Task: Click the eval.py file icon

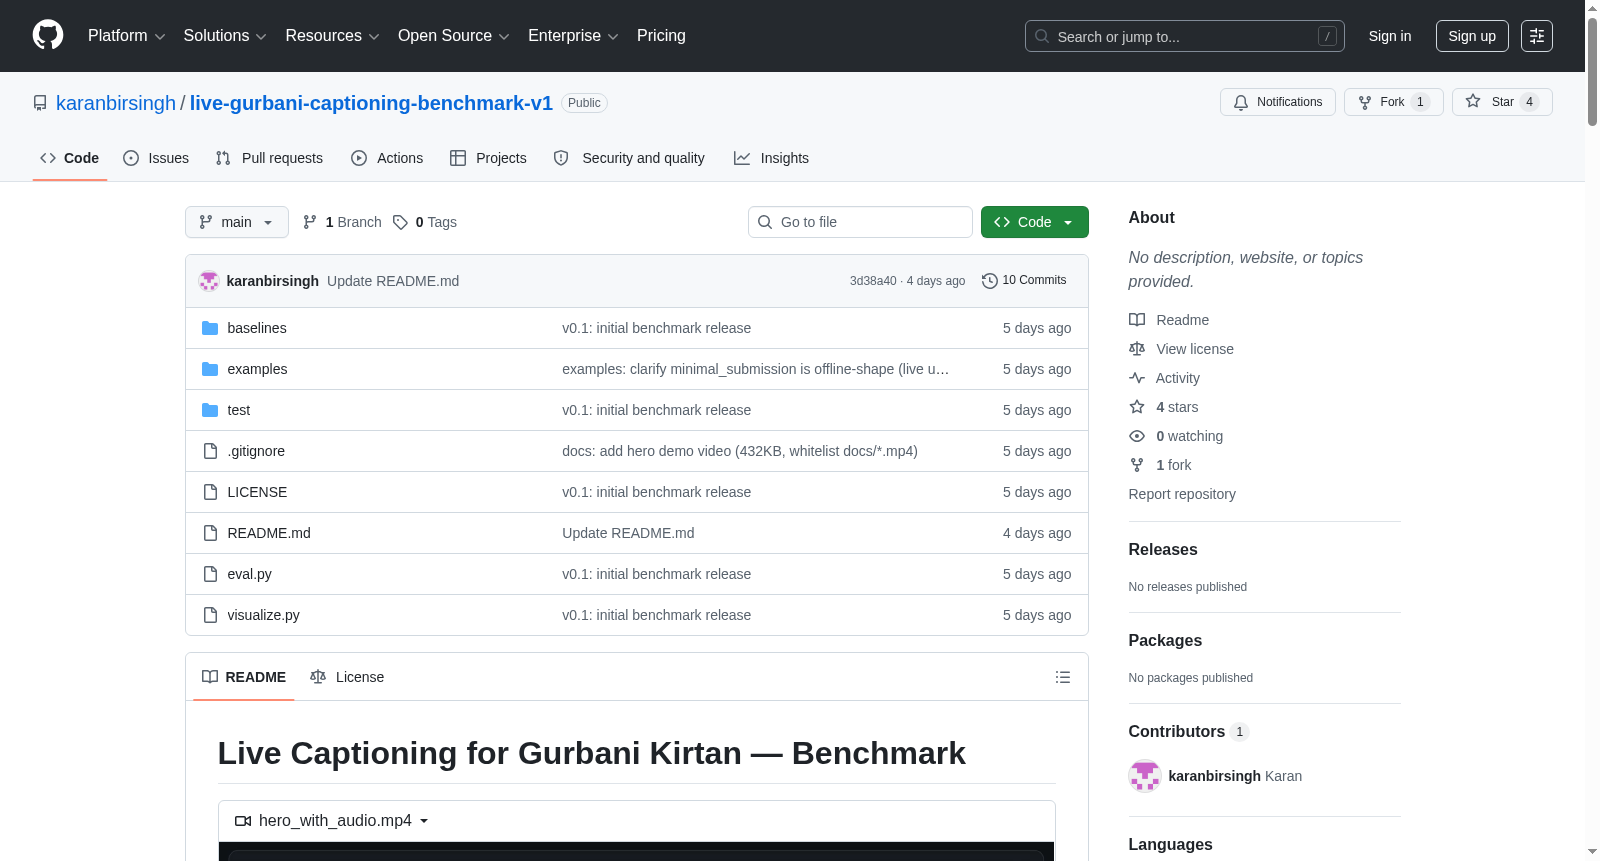Action: tap(210, 574)
